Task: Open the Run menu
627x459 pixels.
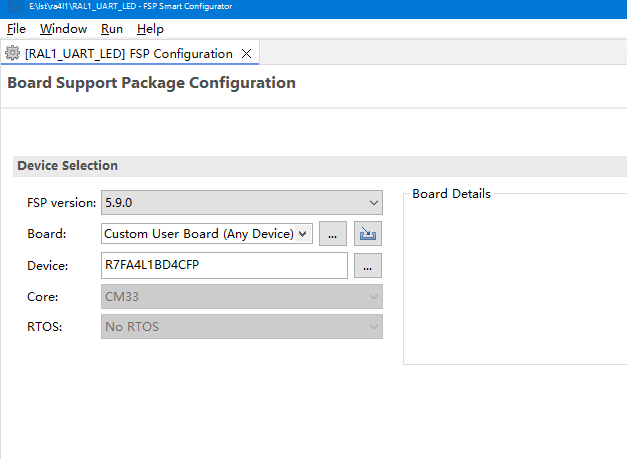Action: (x=112, y=29)
